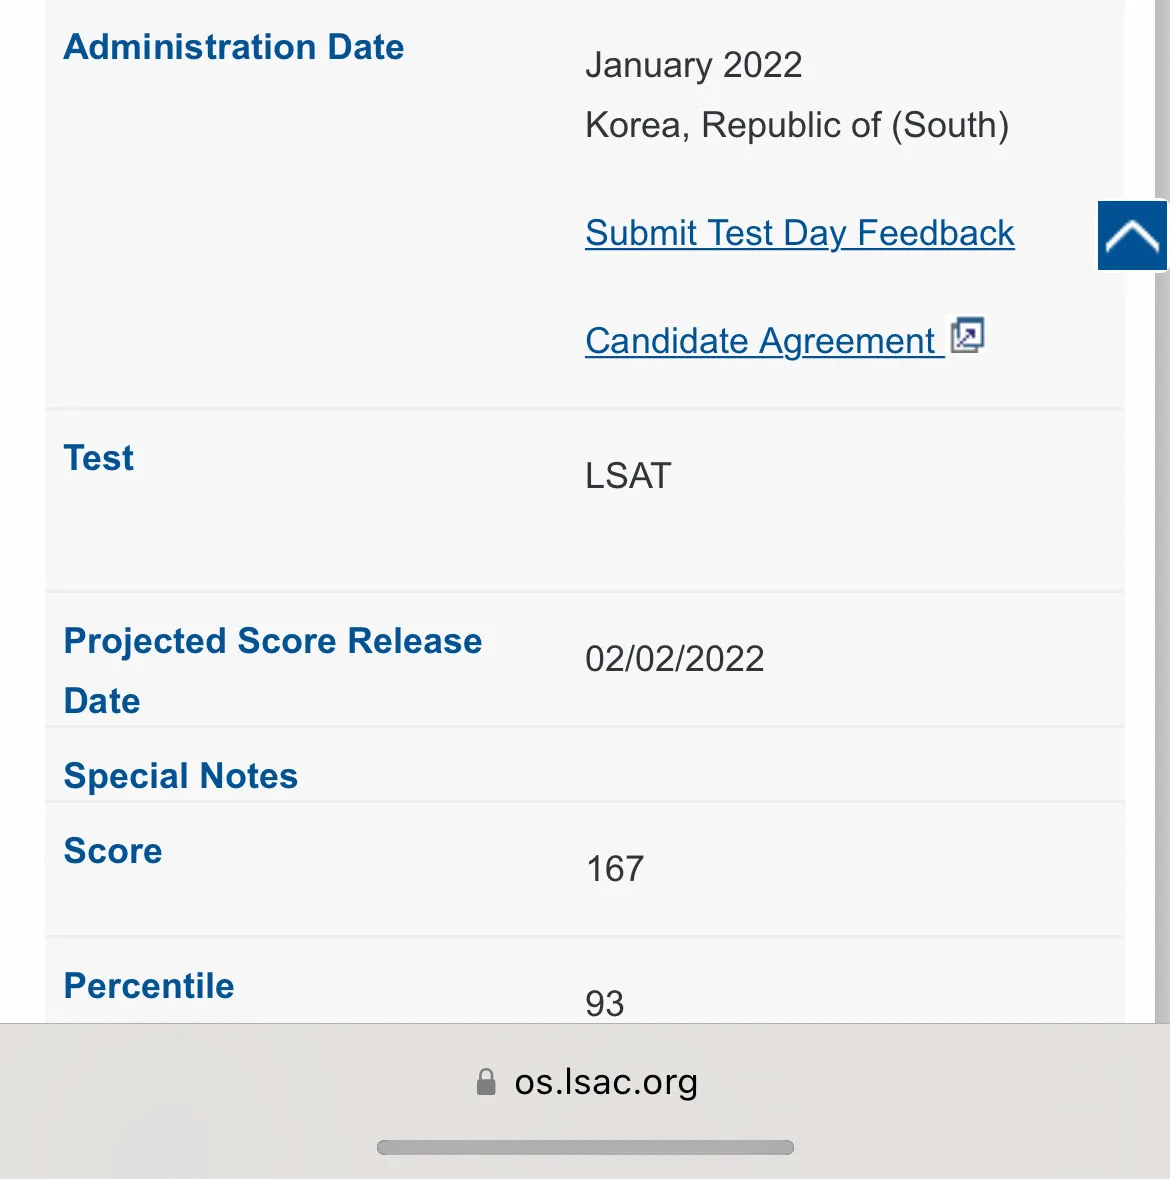Screen dimensions: 1170x1179
Task: Click the Projected Score Release Date label
Action: (272, 670)
